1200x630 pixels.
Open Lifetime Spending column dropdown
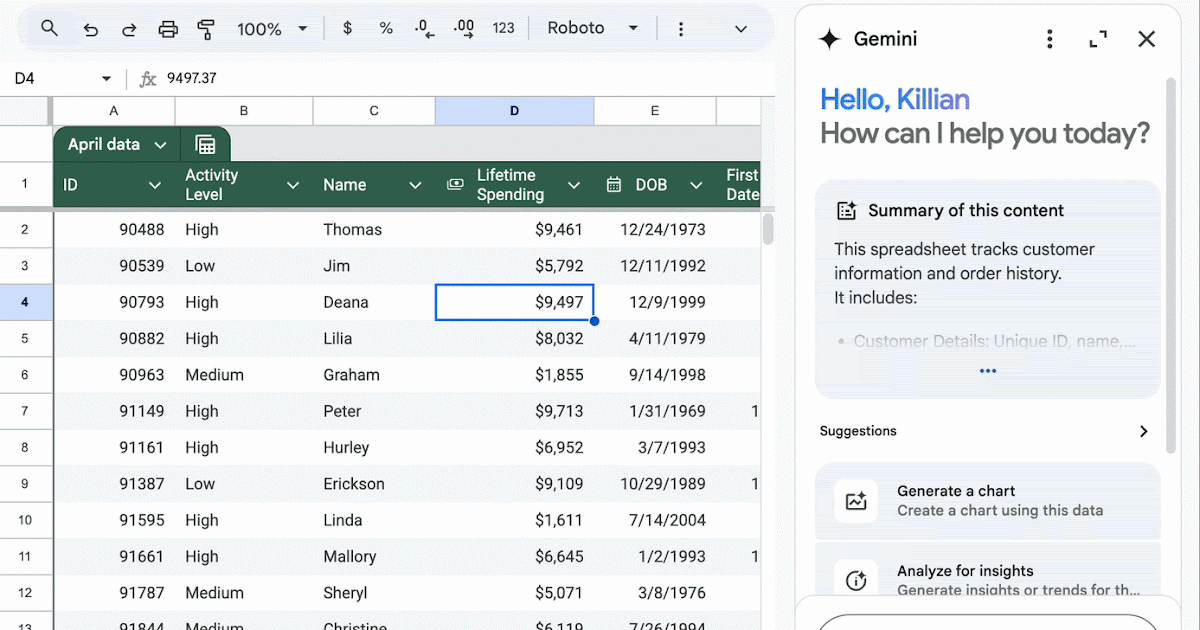point(574,185)
